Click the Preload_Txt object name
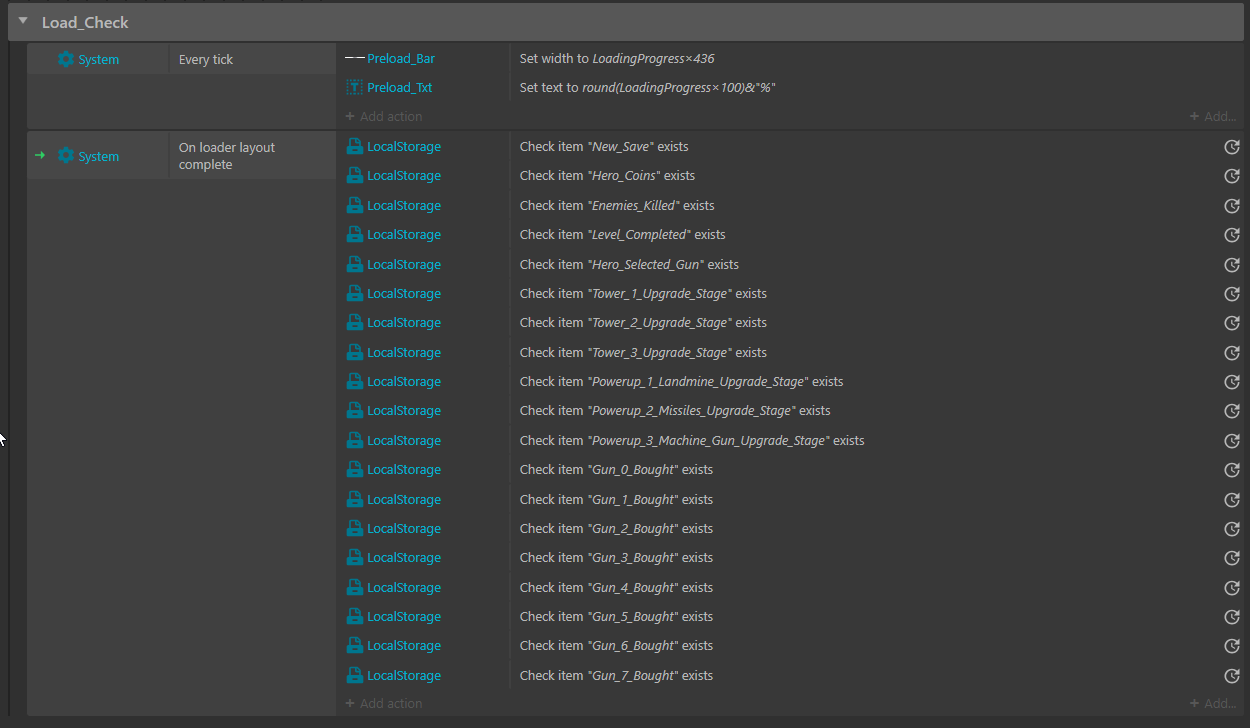Screen dimensions: 1250x728 [400, 88]
